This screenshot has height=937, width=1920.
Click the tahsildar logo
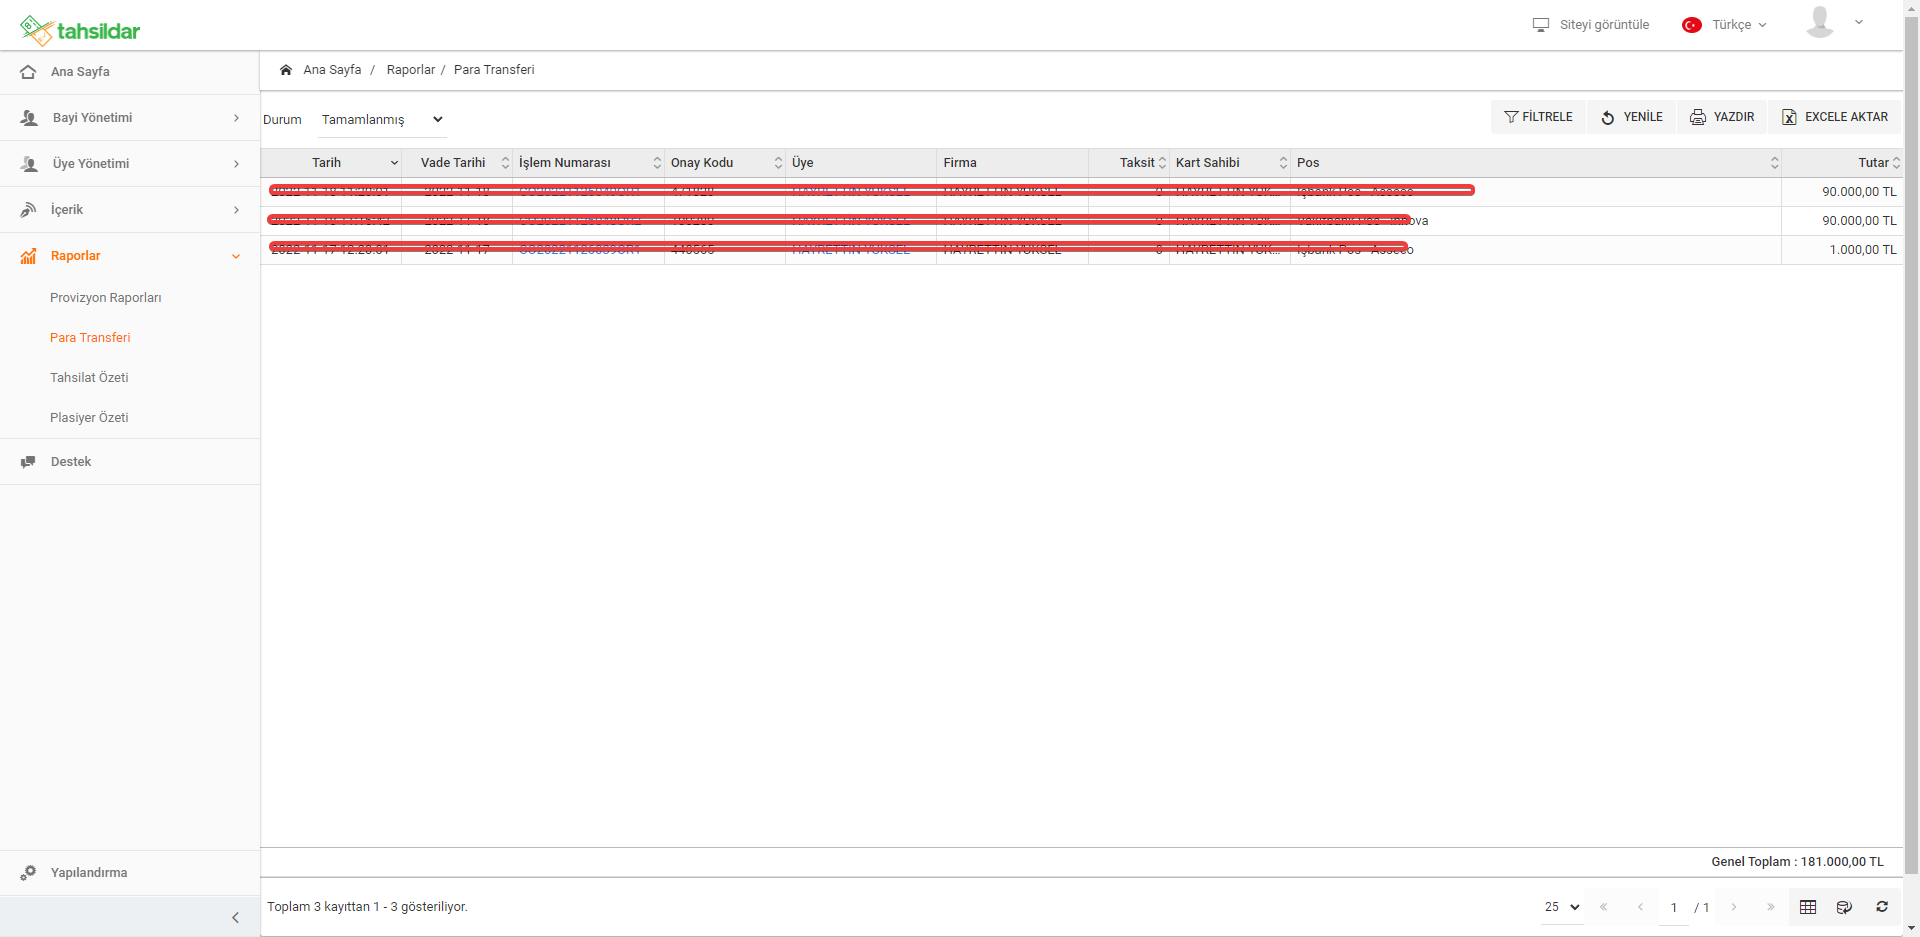(x=80, y=30)
